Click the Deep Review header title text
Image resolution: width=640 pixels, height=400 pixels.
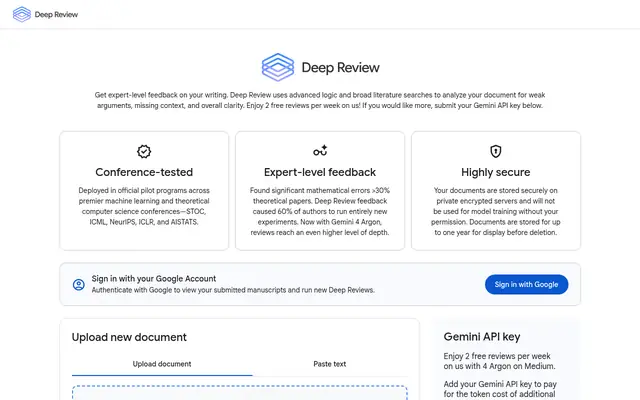56,15
